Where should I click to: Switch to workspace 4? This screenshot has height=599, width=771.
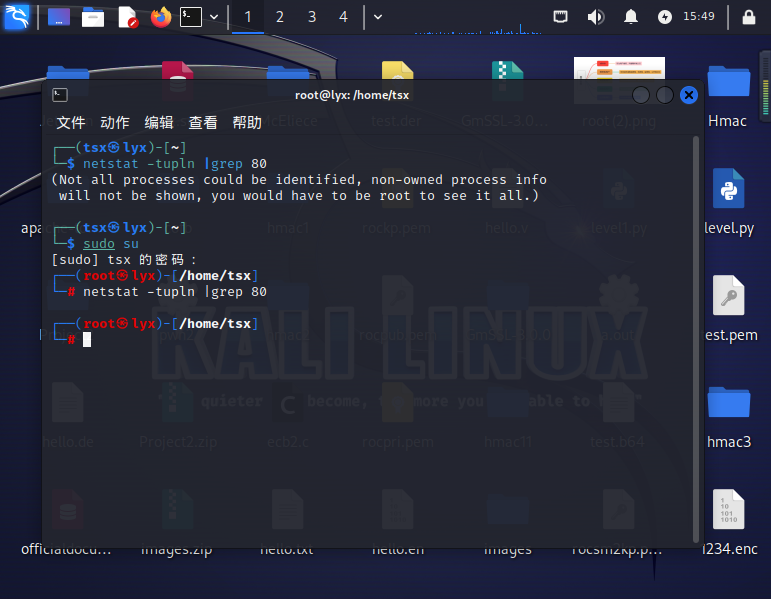(x=343, y=17)
